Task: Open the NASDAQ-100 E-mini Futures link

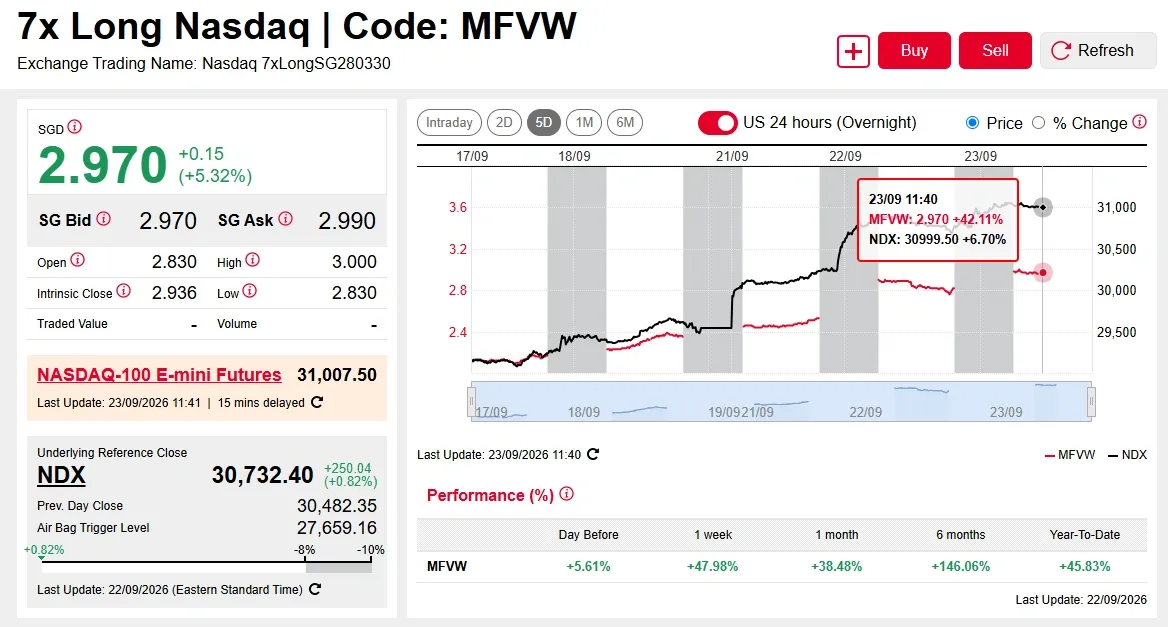Action: pos(159,375)
